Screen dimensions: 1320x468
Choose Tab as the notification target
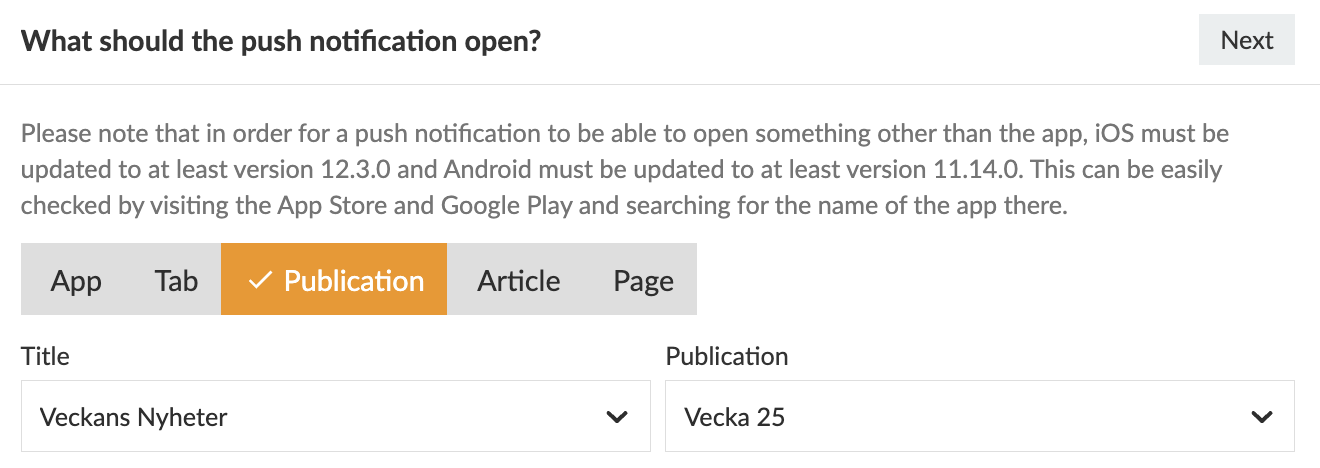point(176,281)
